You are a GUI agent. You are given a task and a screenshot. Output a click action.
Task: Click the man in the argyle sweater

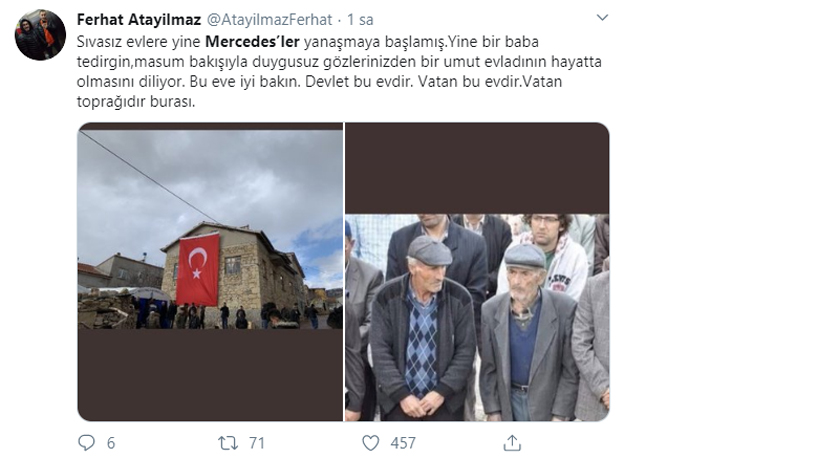421,328
